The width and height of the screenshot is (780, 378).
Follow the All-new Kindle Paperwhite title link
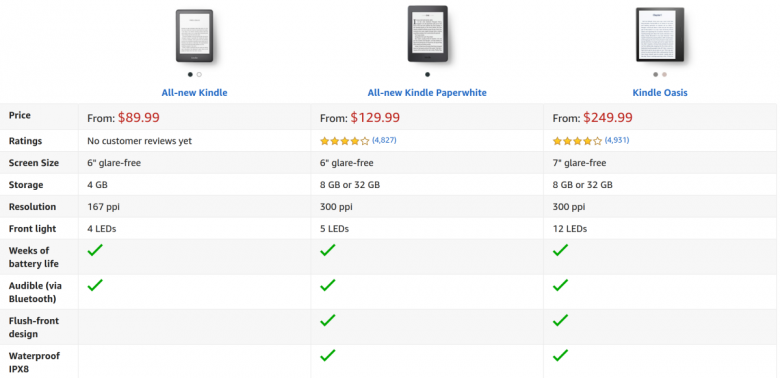tap(427, 93)
